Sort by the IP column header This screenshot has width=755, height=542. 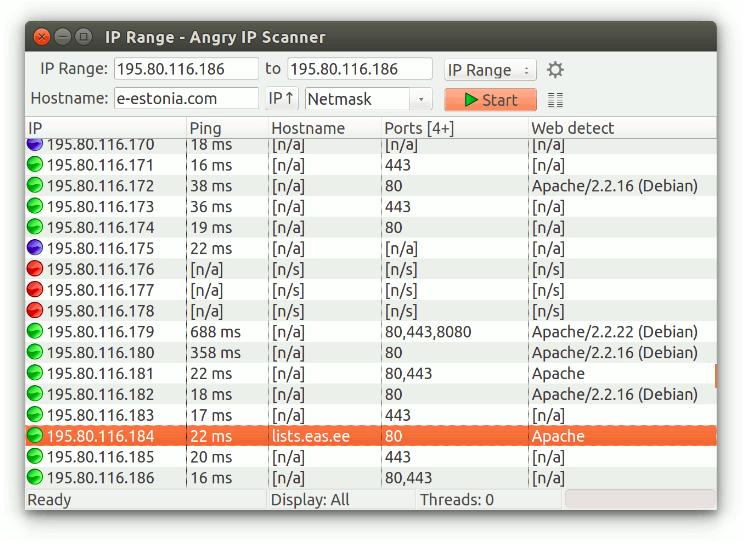pyautogui.click(x=105, y=128)
